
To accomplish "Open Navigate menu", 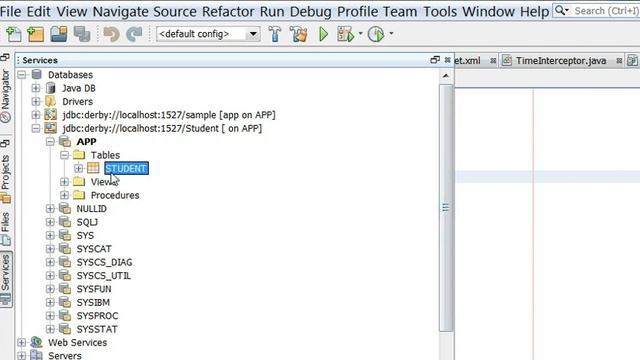I will (x=120, y=11).
